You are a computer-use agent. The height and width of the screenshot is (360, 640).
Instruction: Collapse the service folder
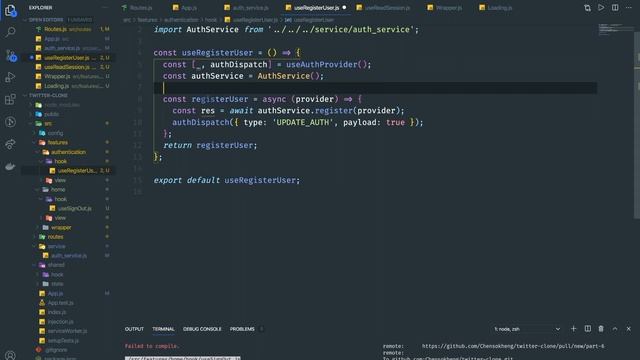[56, 246]
